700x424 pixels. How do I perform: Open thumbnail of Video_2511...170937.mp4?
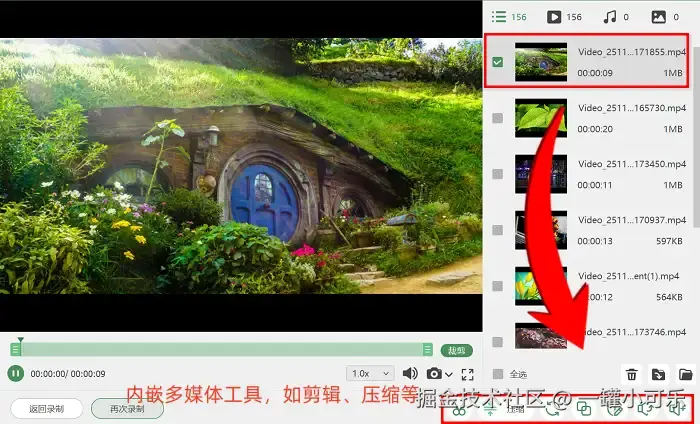tap(541, 230)
